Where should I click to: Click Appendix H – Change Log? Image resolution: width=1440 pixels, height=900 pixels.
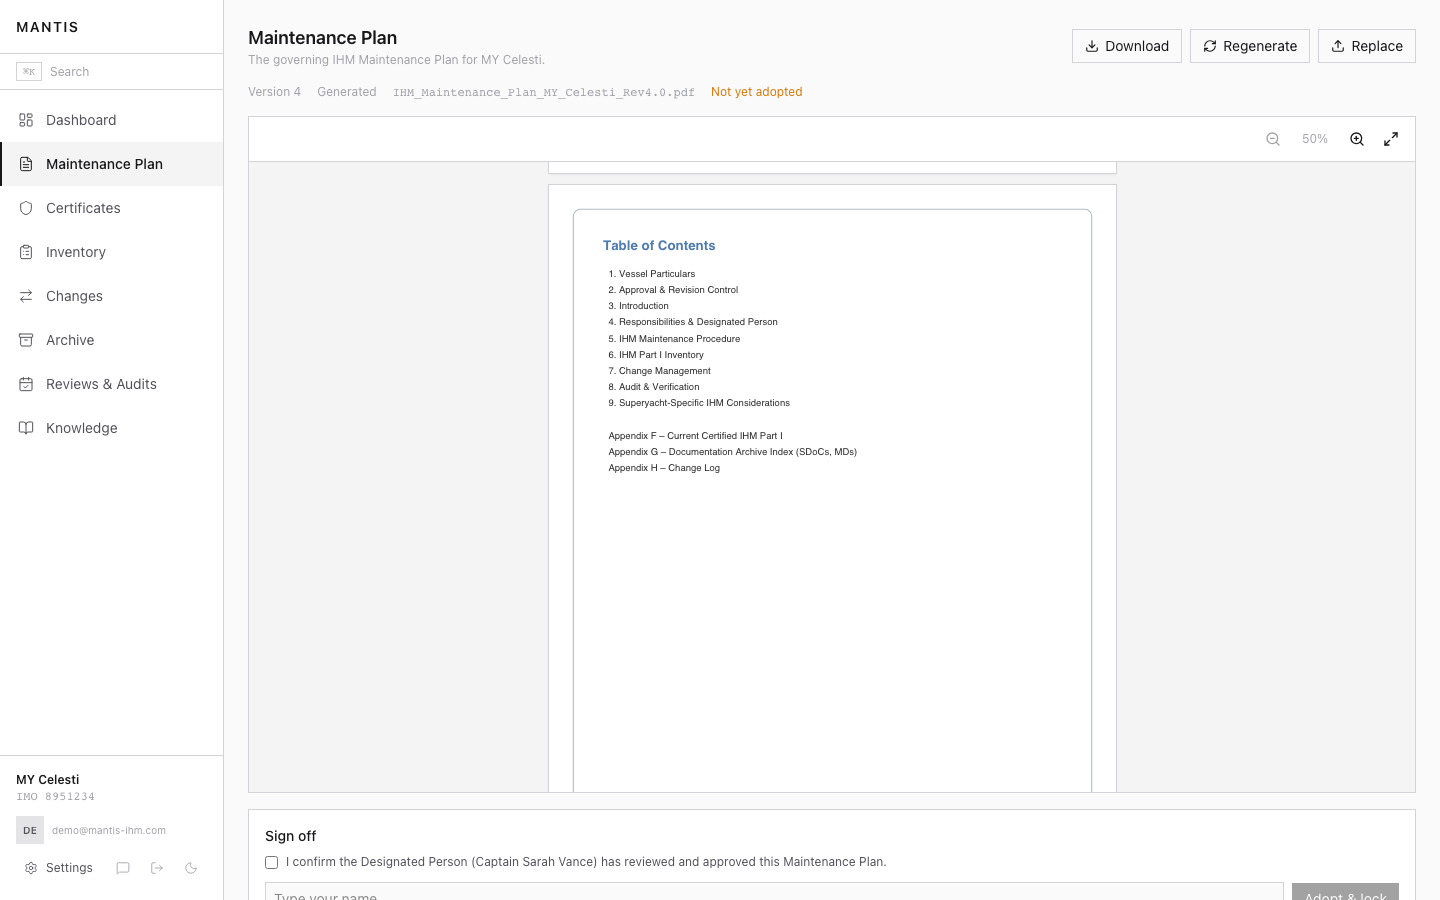[x=664, y=468]
